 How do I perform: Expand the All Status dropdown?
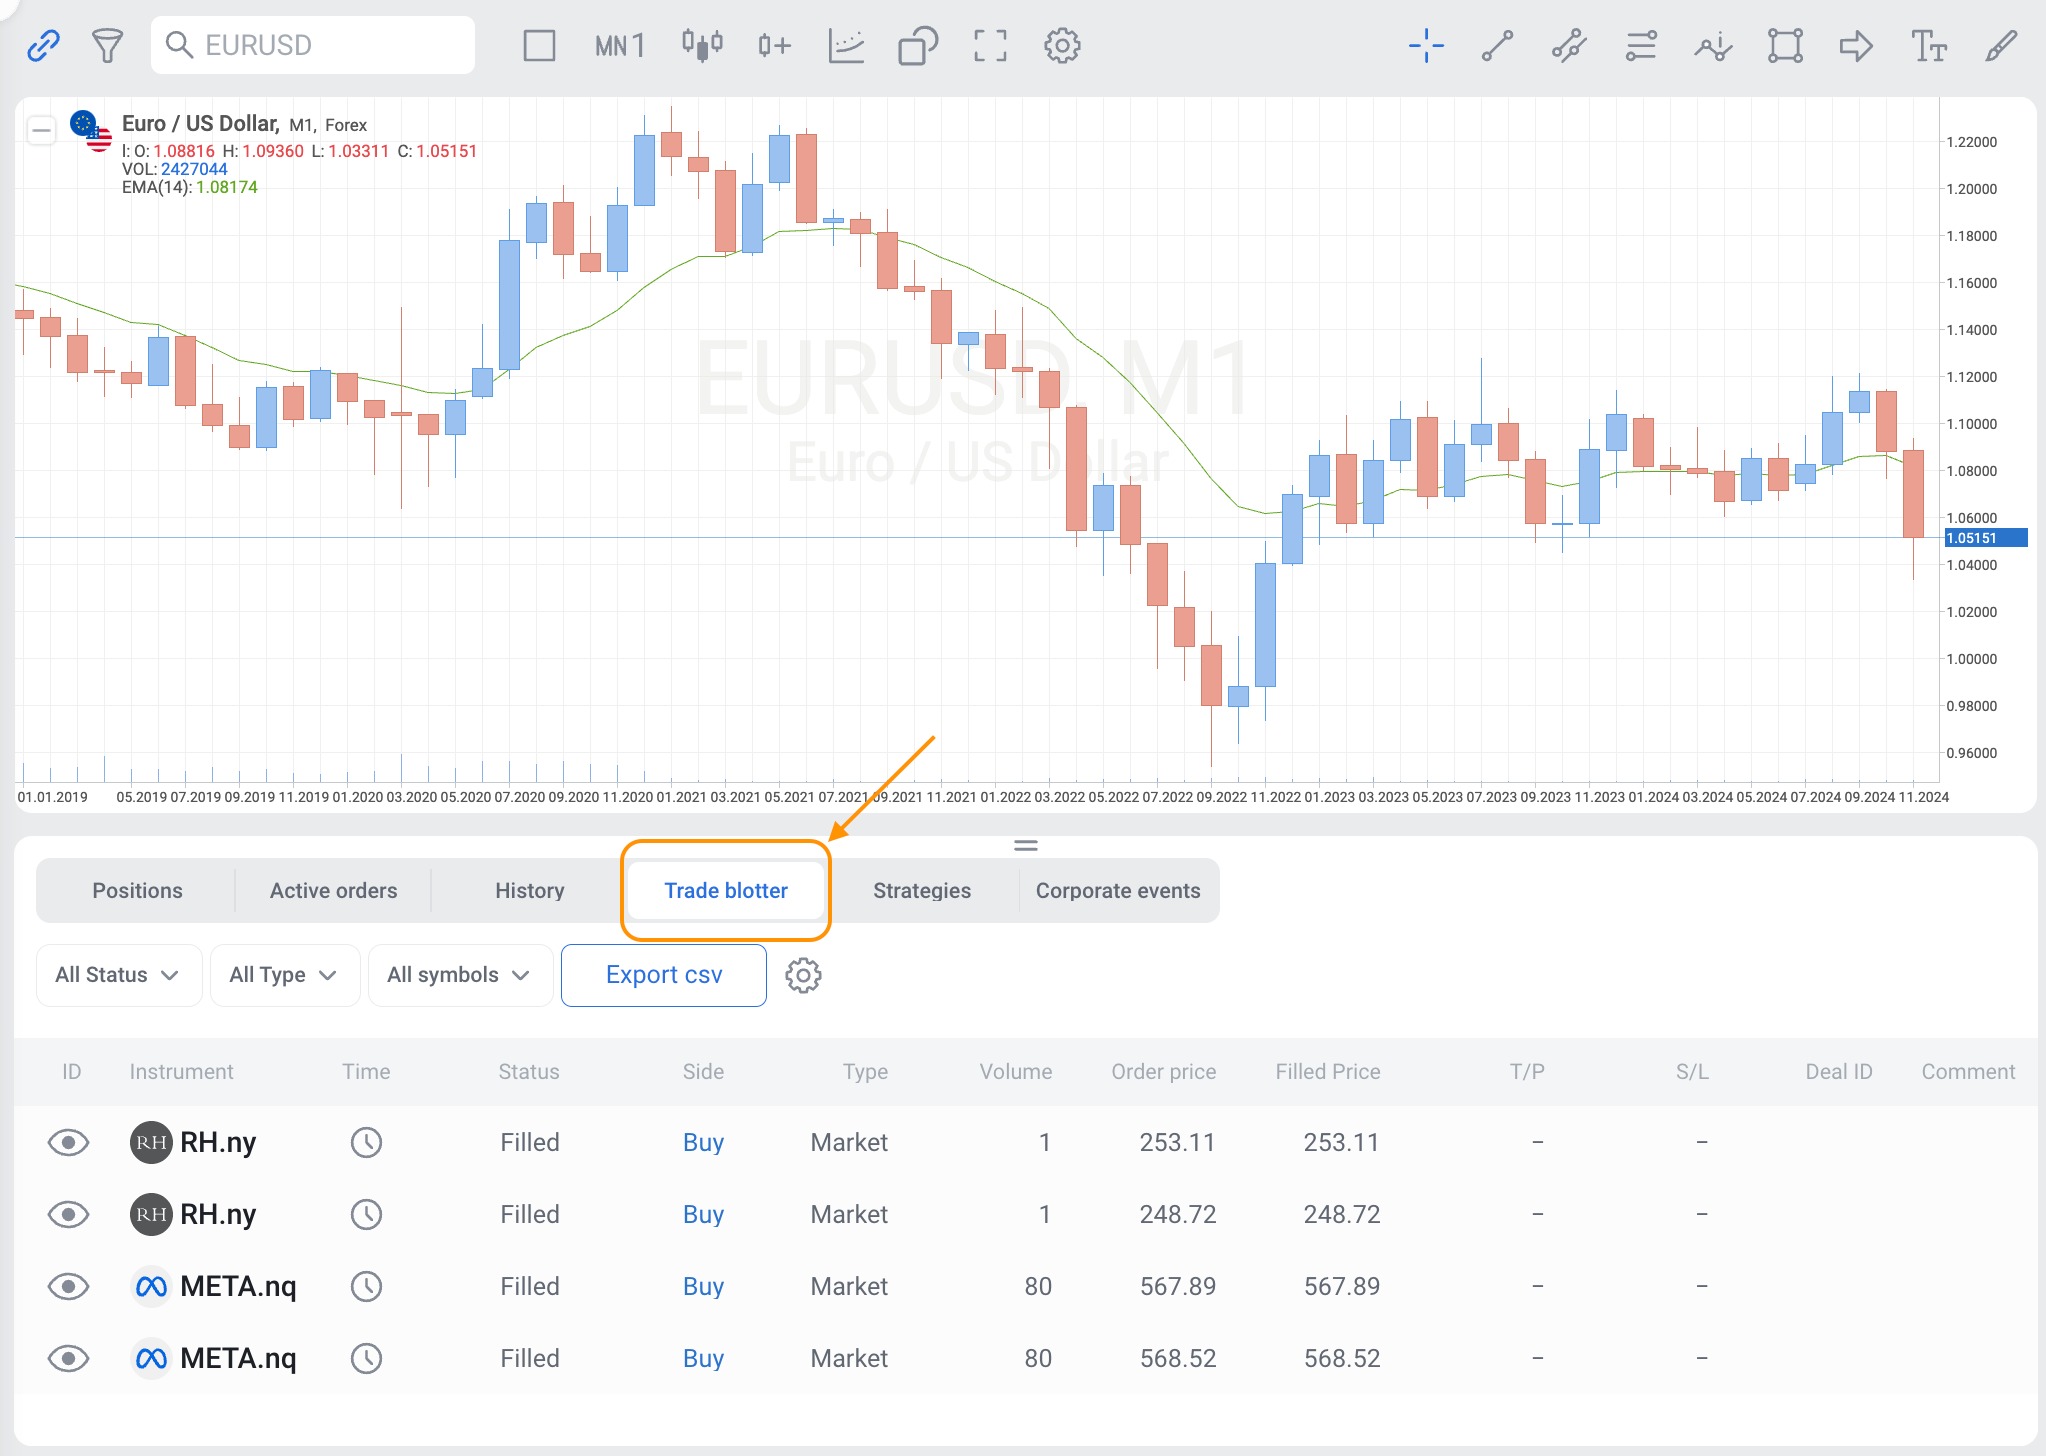coord(118,975)
